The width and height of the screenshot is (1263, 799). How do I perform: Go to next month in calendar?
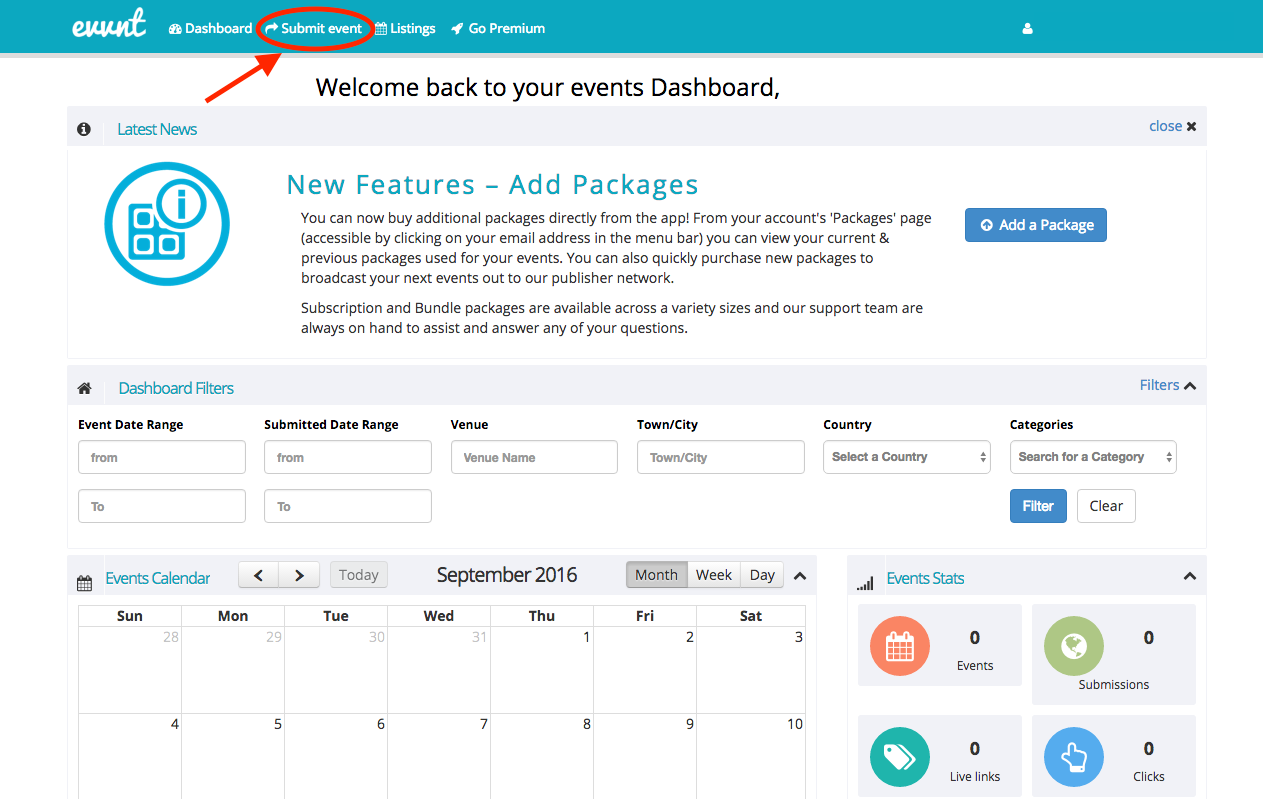coord(299,575)
